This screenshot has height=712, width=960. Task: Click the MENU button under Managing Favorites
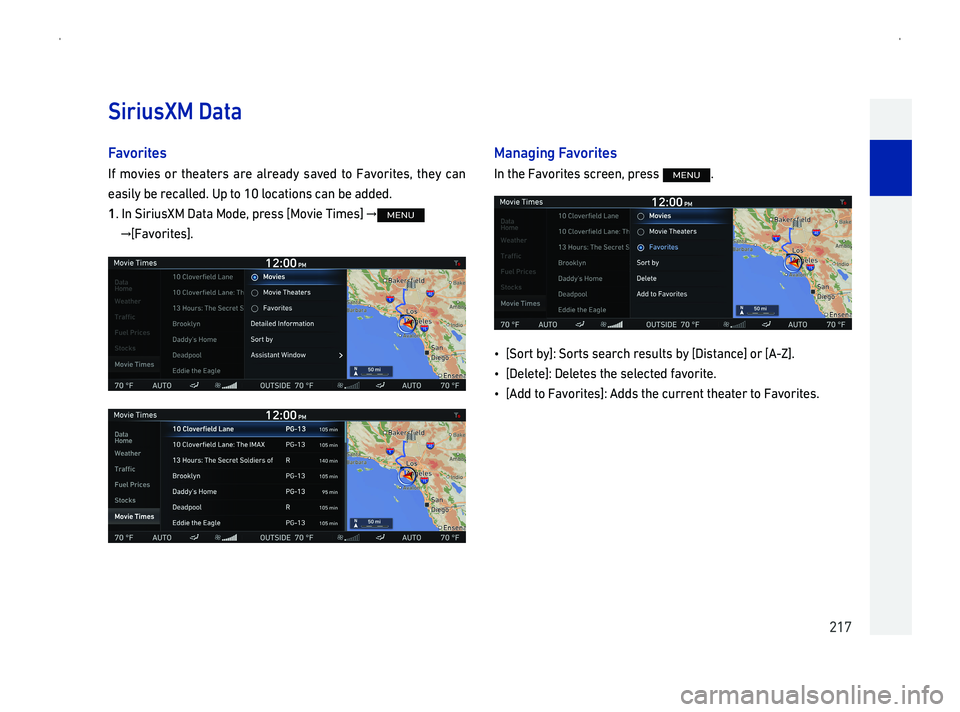tap(686, 175)
